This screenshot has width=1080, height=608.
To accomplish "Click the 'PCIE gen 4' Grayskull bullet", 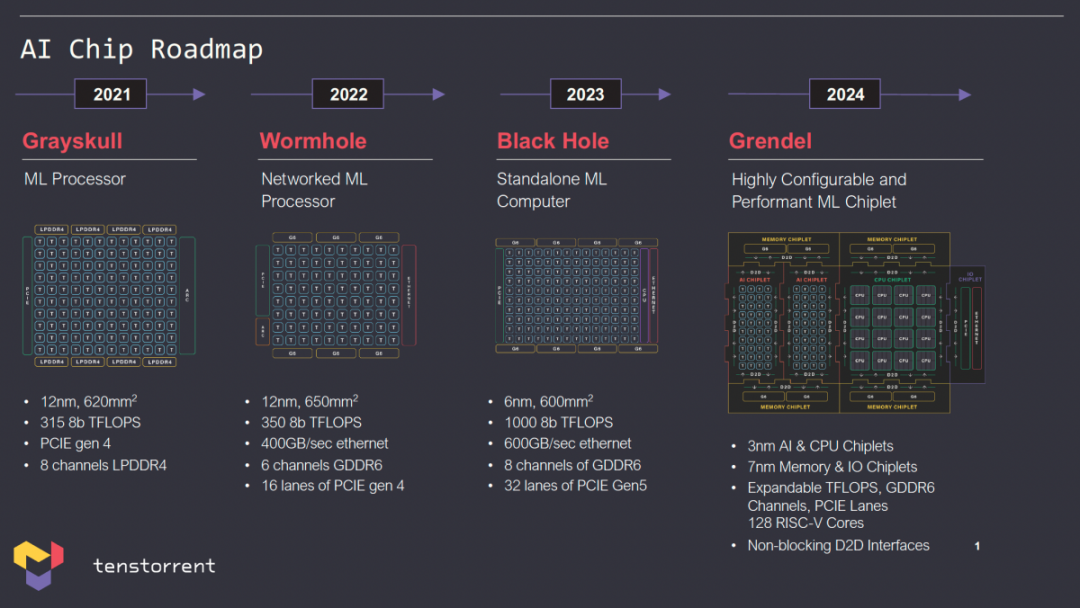I will pyautogui.click(x=75, y=443).
